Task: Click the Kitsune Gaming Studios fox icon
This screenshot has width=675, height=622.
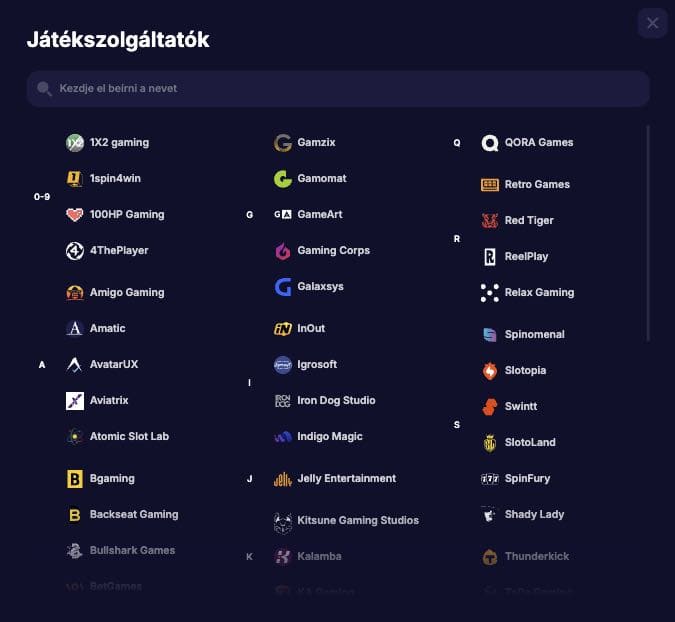Action: tap(283, 521)
